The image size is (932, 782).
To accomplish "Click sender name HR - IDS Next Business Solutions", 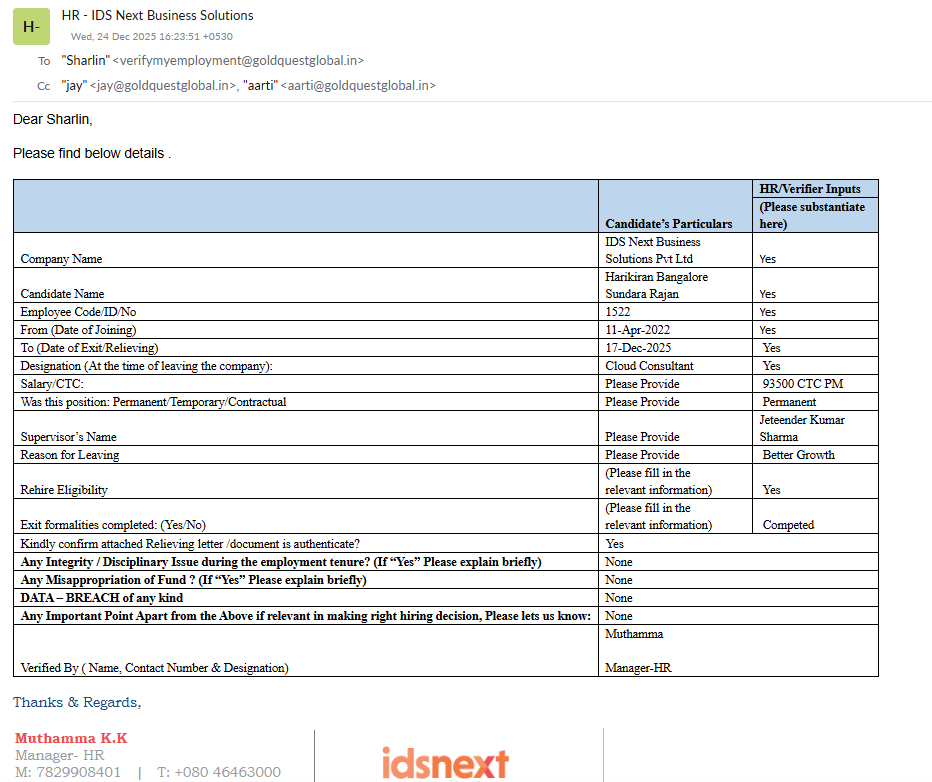I will 158,15.
